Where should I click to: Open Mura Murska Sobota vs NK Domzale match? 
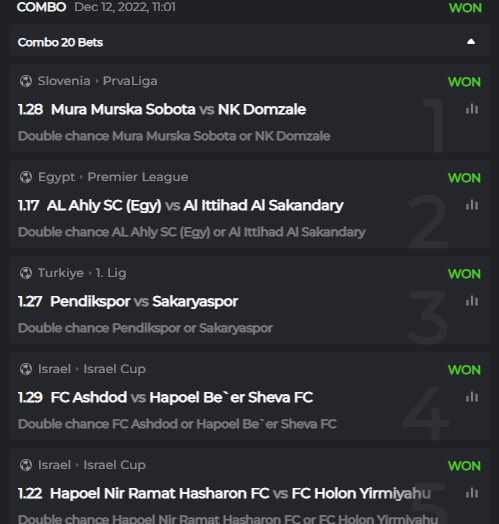coord(178,109)
